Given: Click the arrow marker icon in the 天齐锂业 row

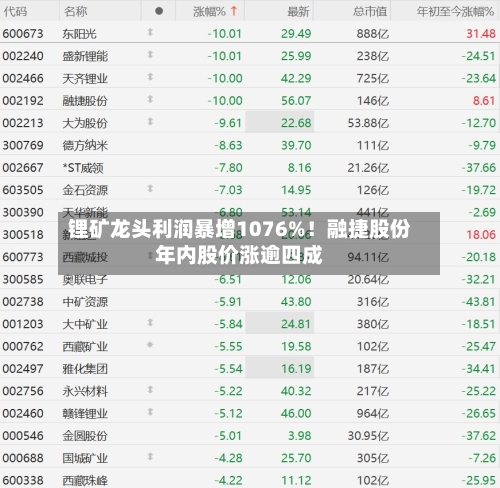Looking at the screenshot, I should pyautogui.click(x=150, y=77).
